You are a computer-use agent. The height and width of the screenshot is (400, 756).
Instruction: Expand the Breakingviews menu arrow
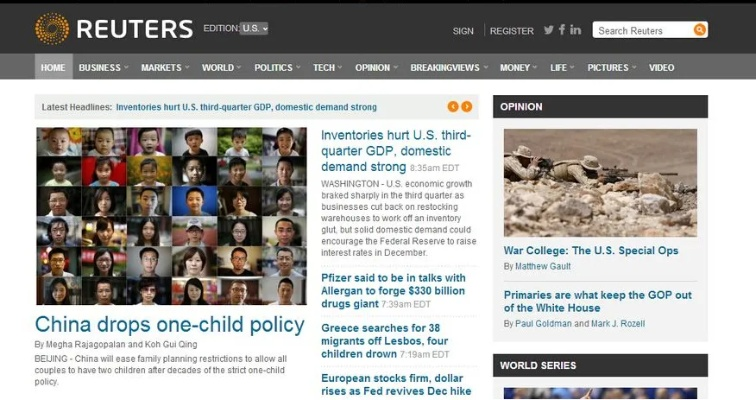tap(486, 67)
